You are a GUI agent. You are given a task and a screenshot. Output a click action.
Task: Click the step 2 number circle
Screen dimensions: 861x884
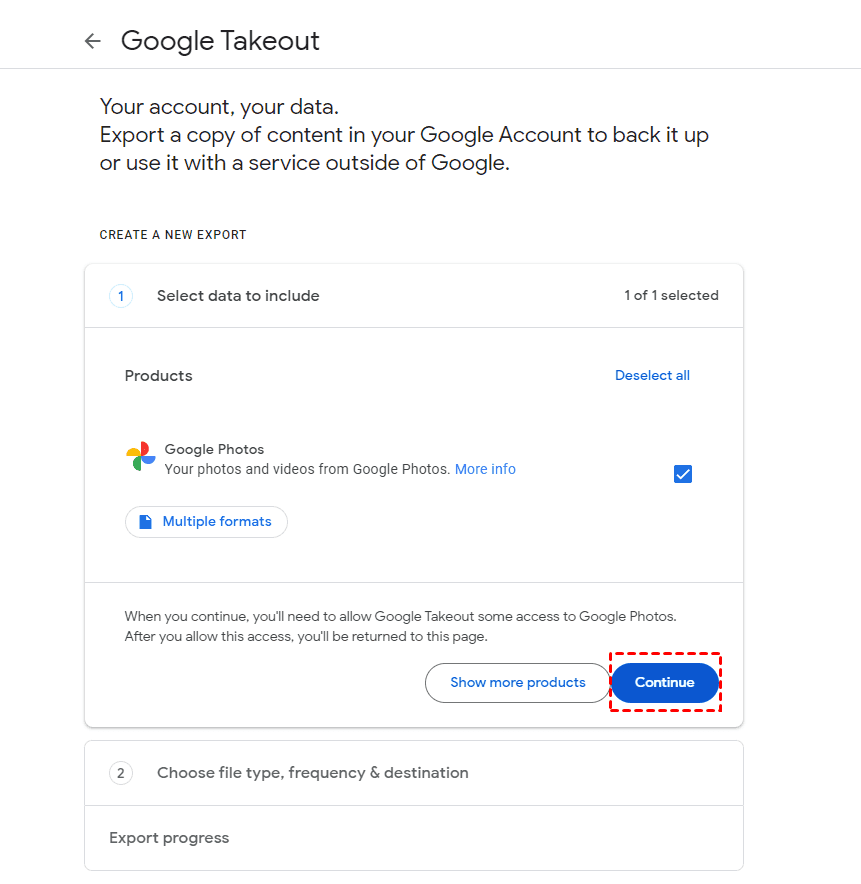[x=121, y=773]
